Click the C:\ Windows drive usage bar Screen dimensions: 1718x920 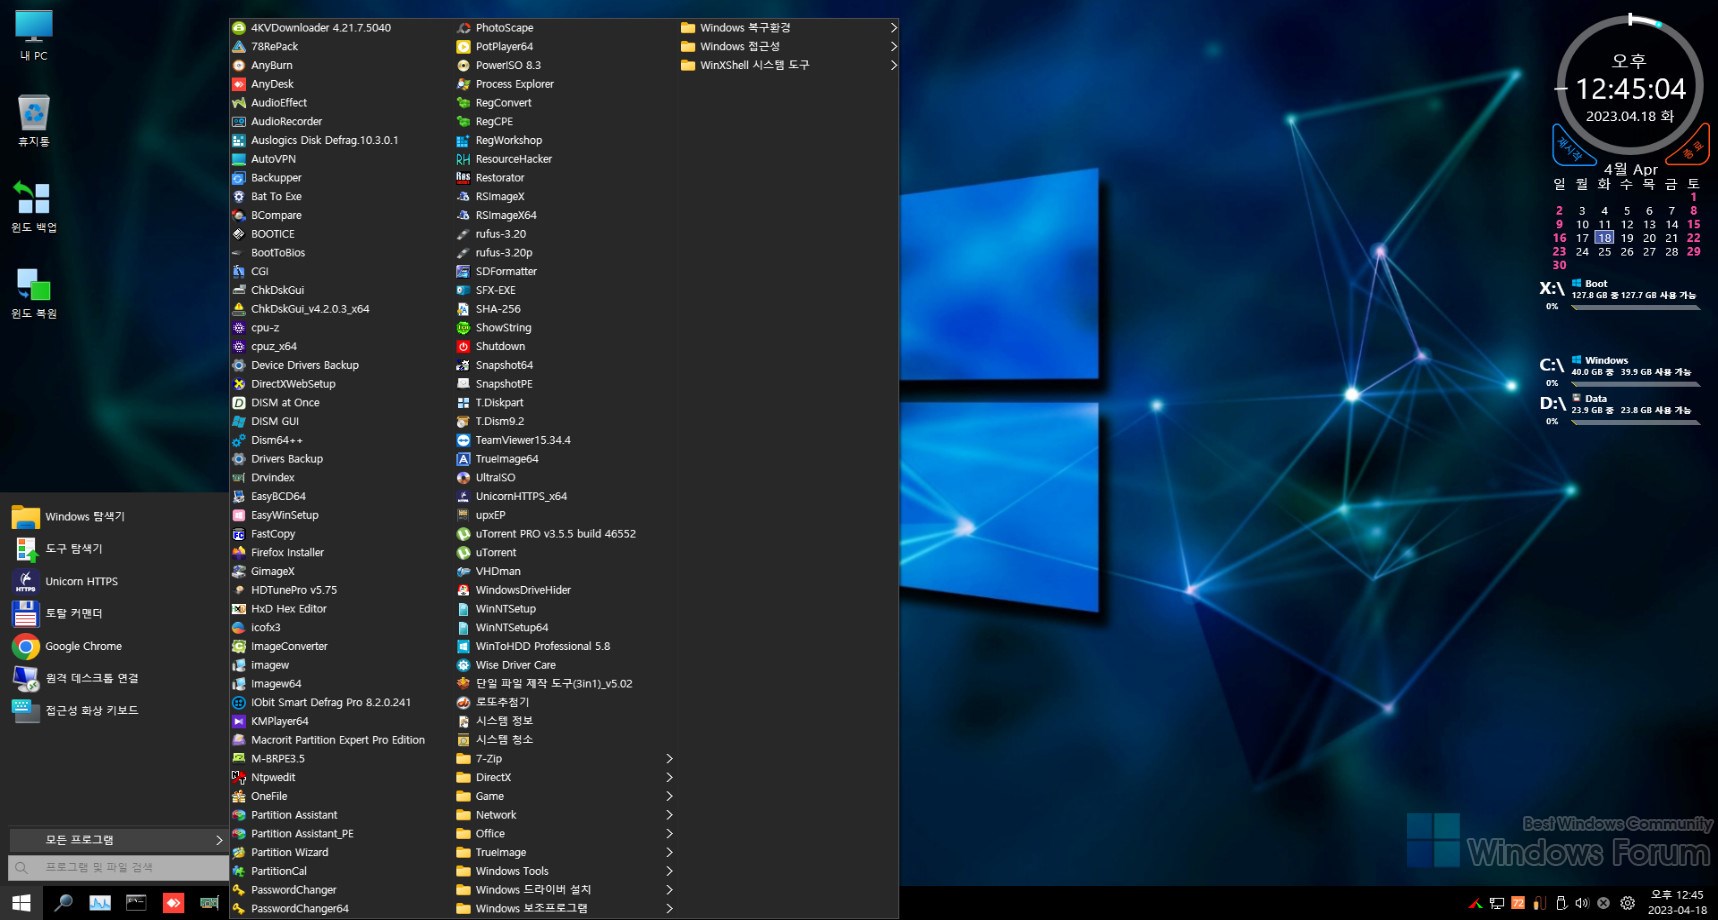pyautogui.click(x=1635, y=383)
